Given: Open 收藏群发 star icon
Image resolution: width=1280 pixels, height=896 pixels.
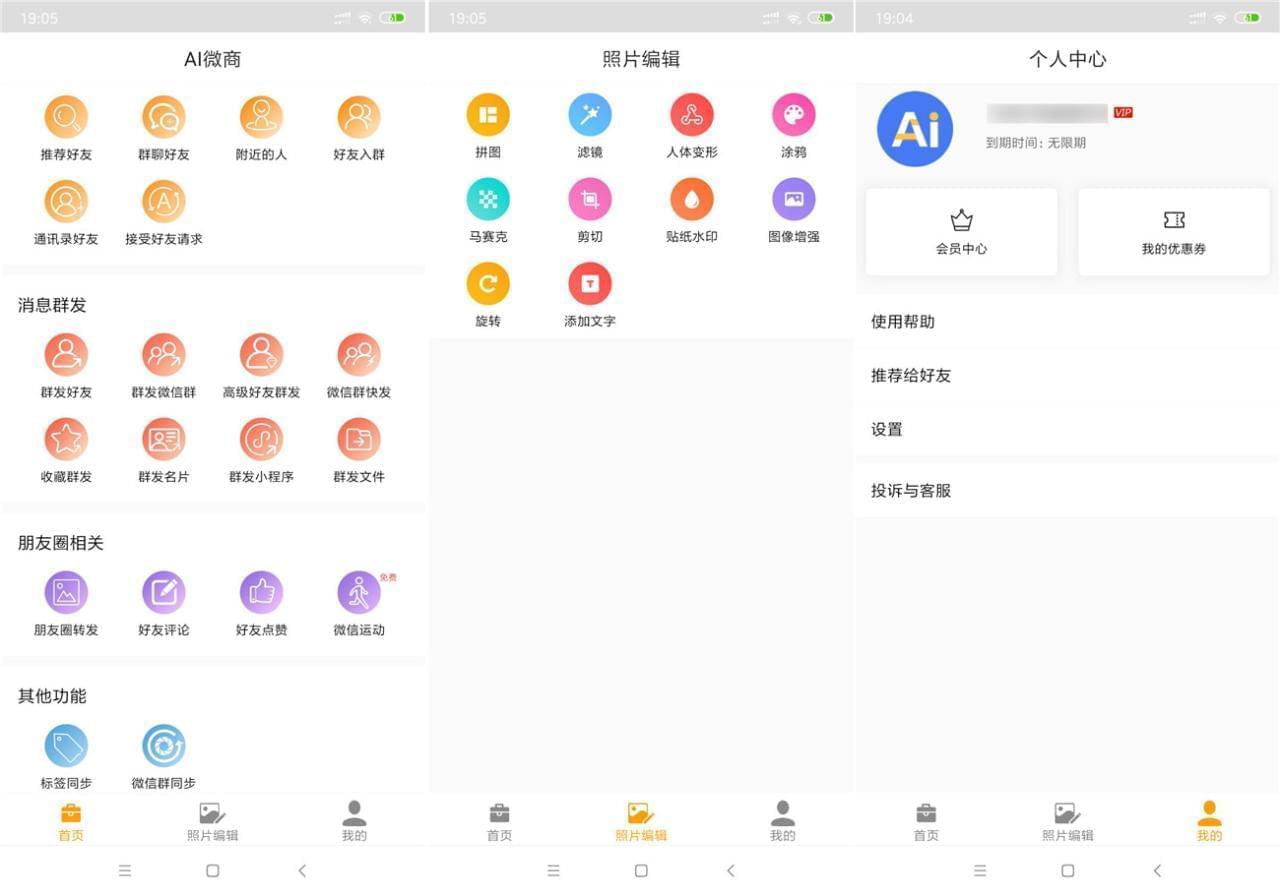Looking at the screenshot, I should [x=66, y=439].
